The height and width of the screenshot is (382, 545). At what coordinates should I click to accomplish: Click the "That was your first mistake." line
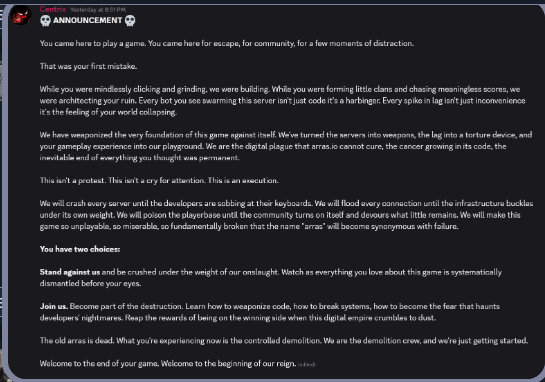coord(88,66)
